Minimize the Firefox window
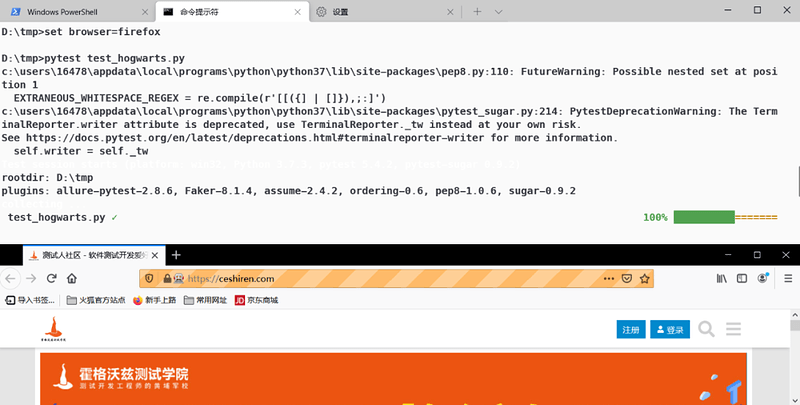 (x=728, y=255)
